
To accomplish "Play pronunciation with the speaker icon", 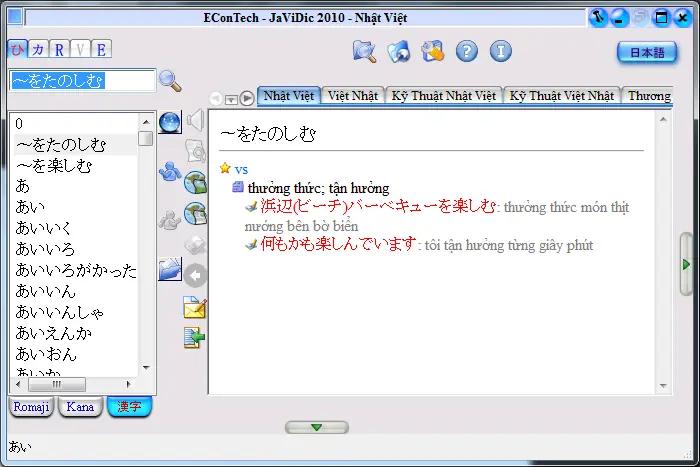I will click(196, 121).
